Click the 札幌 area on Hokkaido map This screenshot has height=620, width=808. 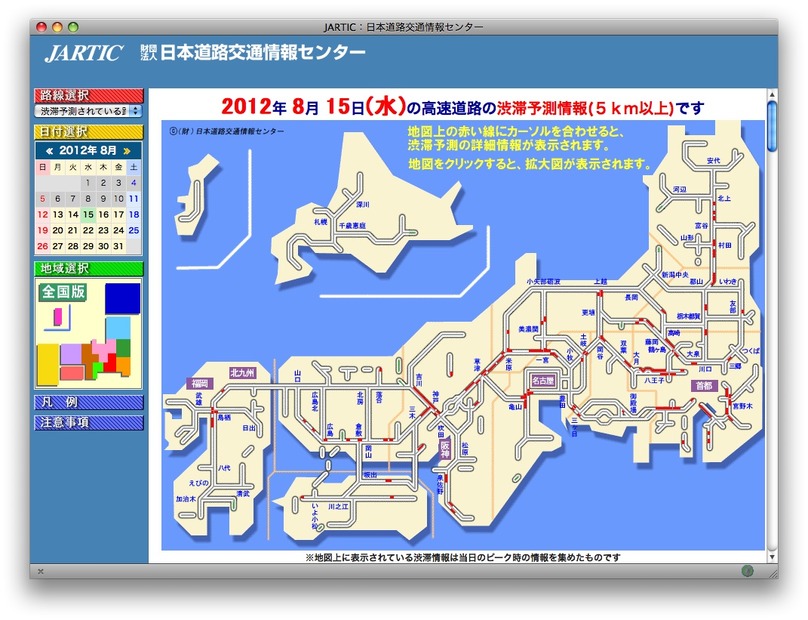click(x=321, y=221)
